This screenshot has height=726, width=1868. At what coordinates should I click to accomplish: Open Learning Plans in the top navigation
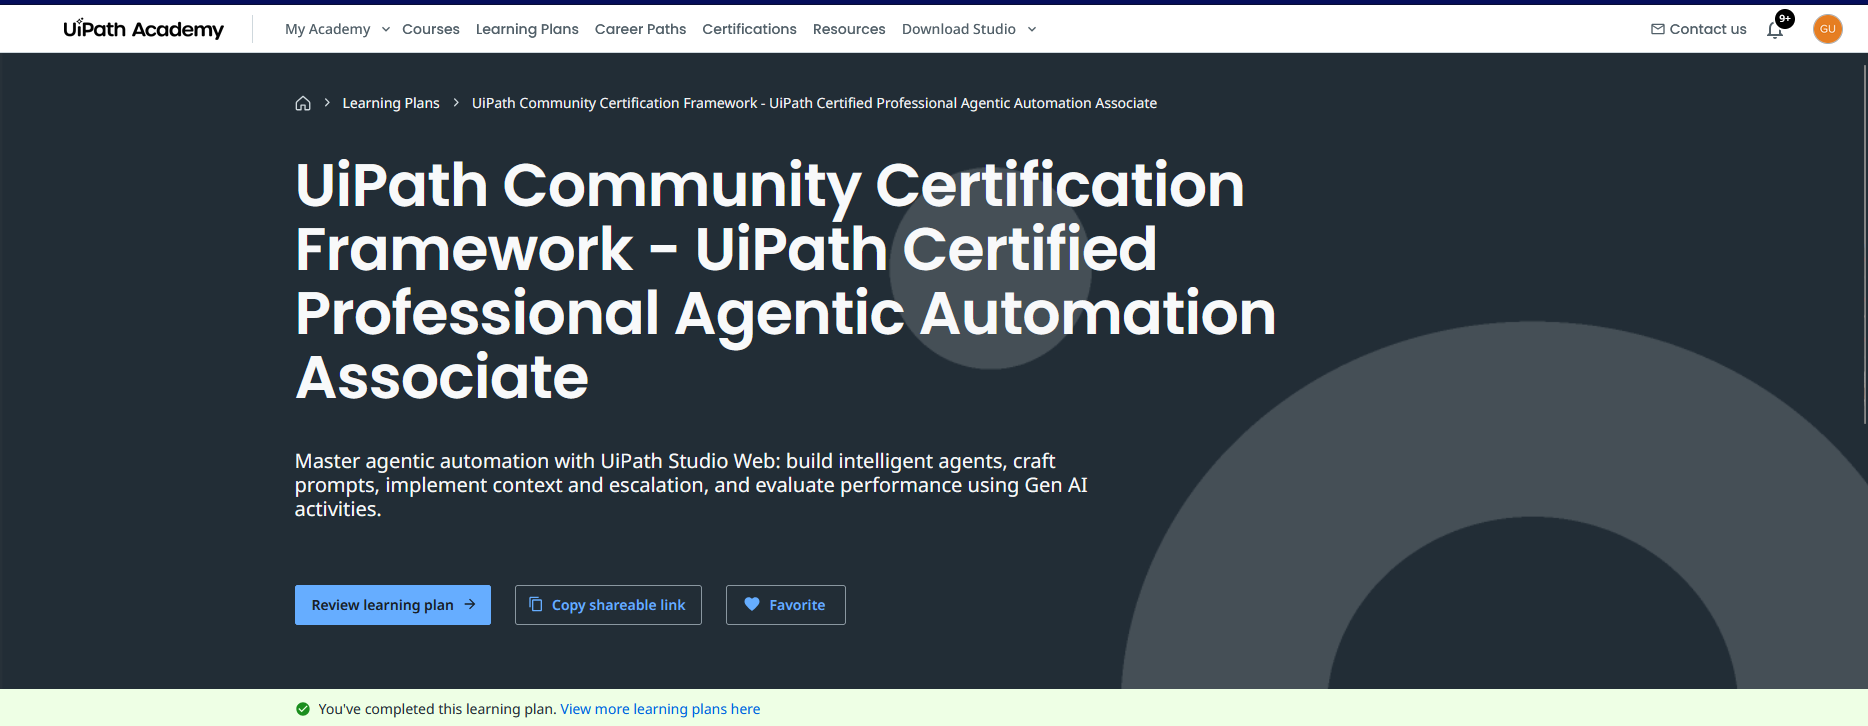tap(527, 29)
